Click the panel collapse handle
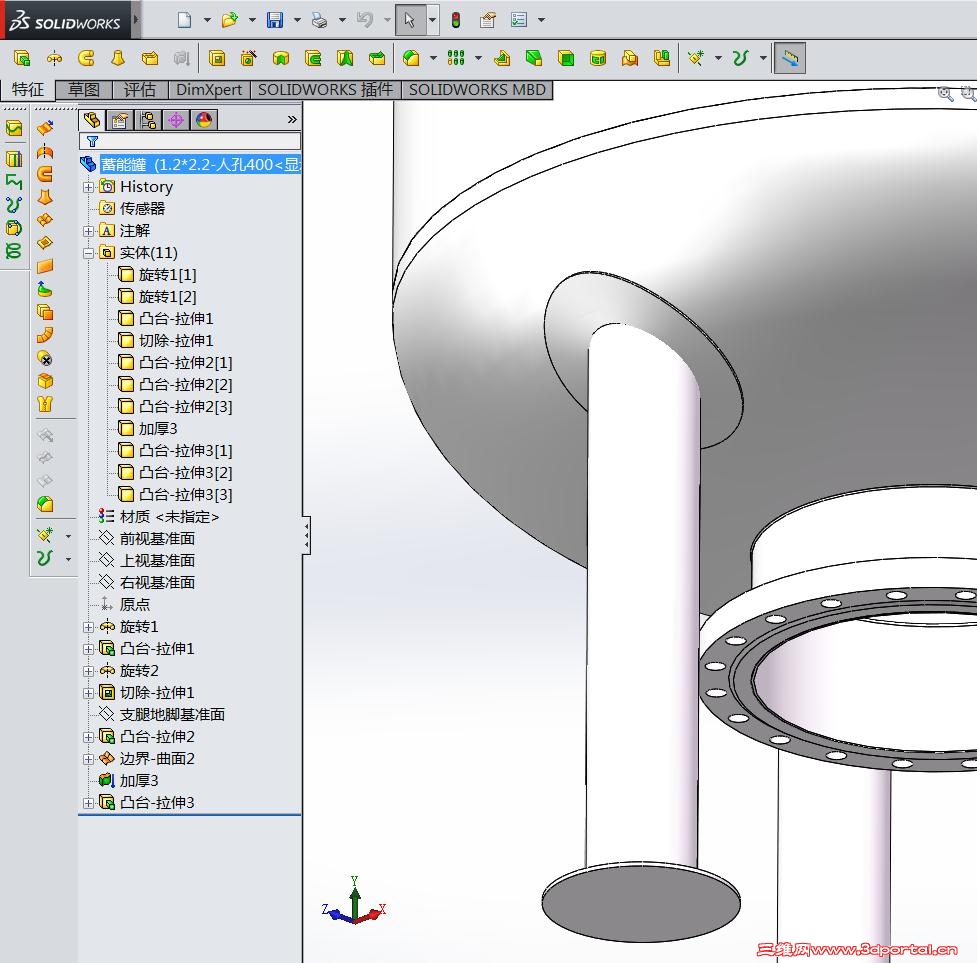 click(x=306, y=535)
